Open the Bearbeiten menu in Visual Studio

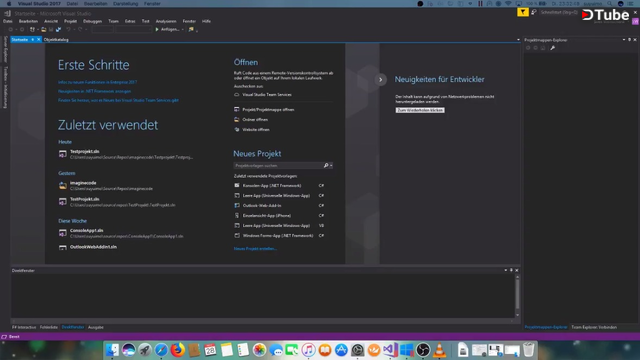coord(28,21)
